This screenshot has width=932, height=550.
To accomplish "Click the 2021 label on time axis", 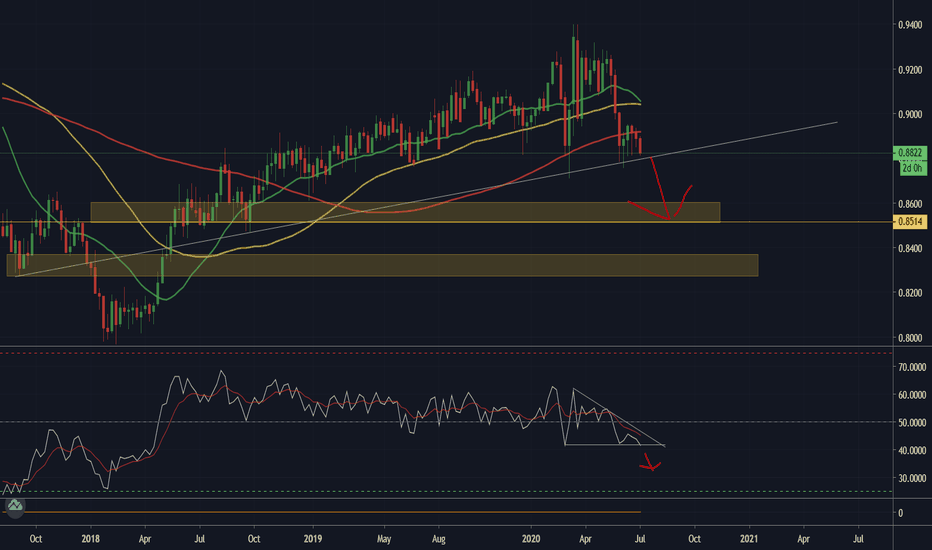I will 749,539.
